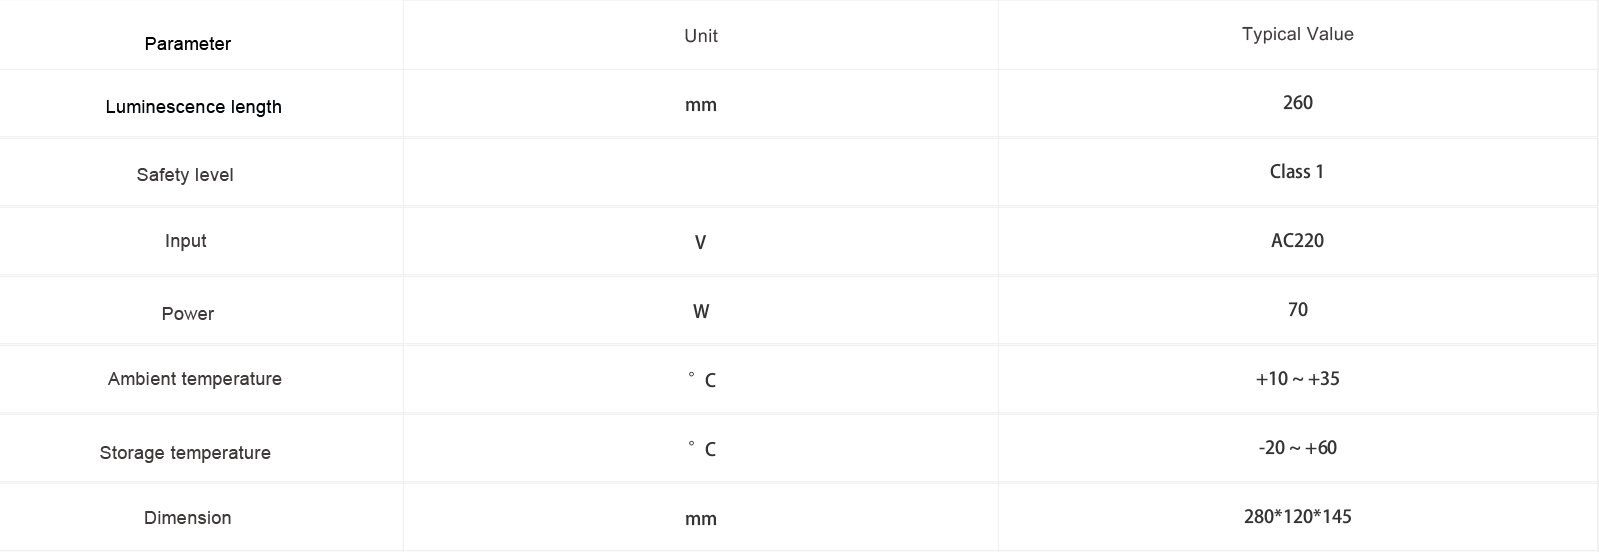Image resolution: width=1599 pixels, height=552 pixels.
Task: Click the Power parameter label
Action: [x=188, y=314]
